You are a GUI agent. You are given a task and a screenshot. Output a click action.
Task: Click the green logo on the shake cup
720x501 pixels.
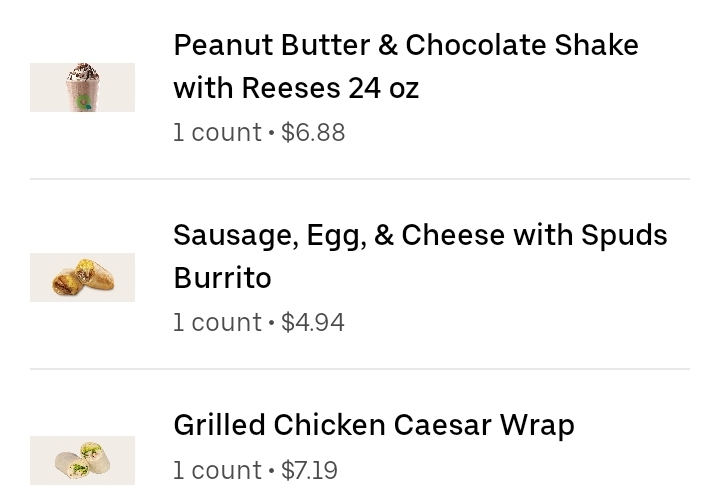pos(84,102)
